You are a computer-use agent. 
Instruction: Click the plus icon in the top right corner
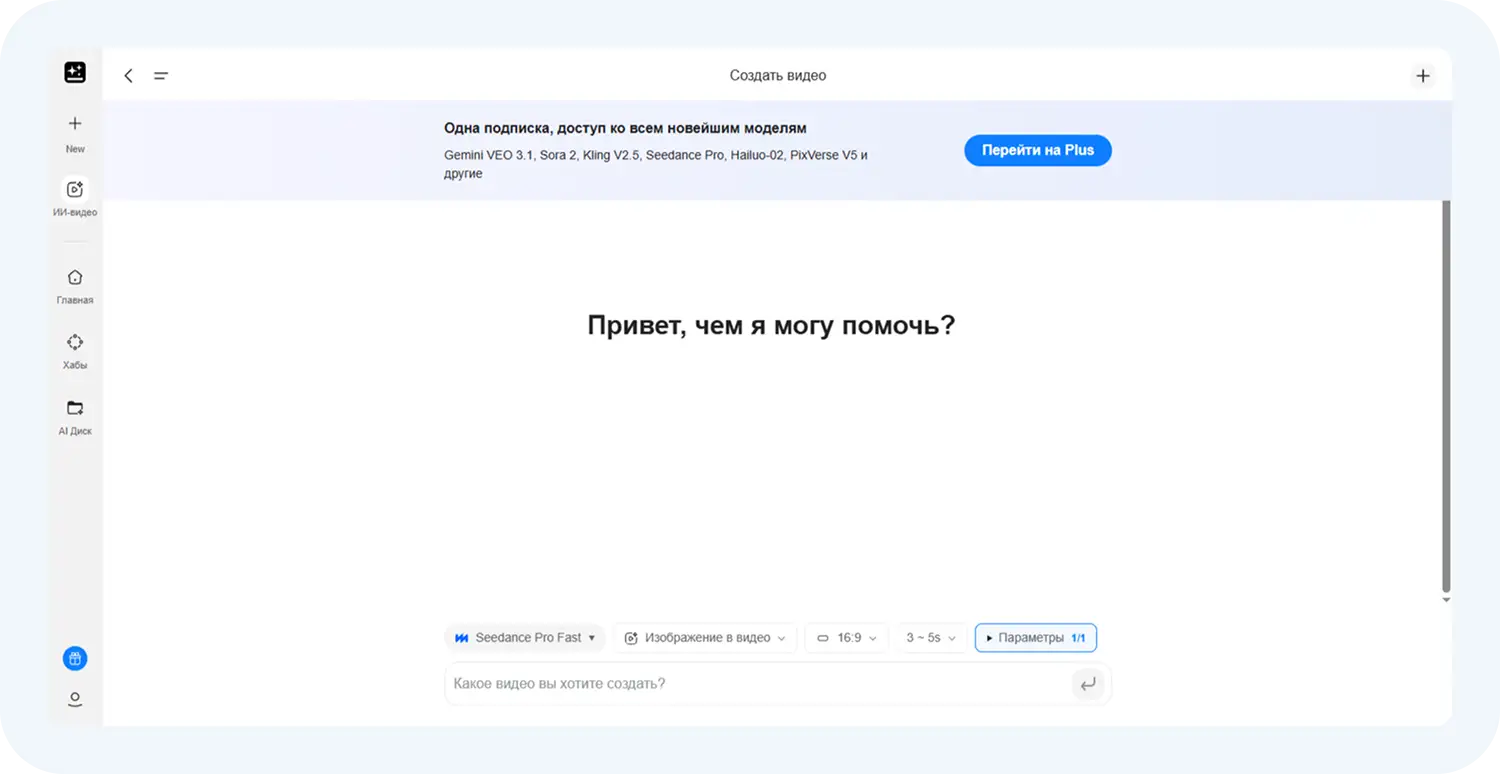(1423, 75)
